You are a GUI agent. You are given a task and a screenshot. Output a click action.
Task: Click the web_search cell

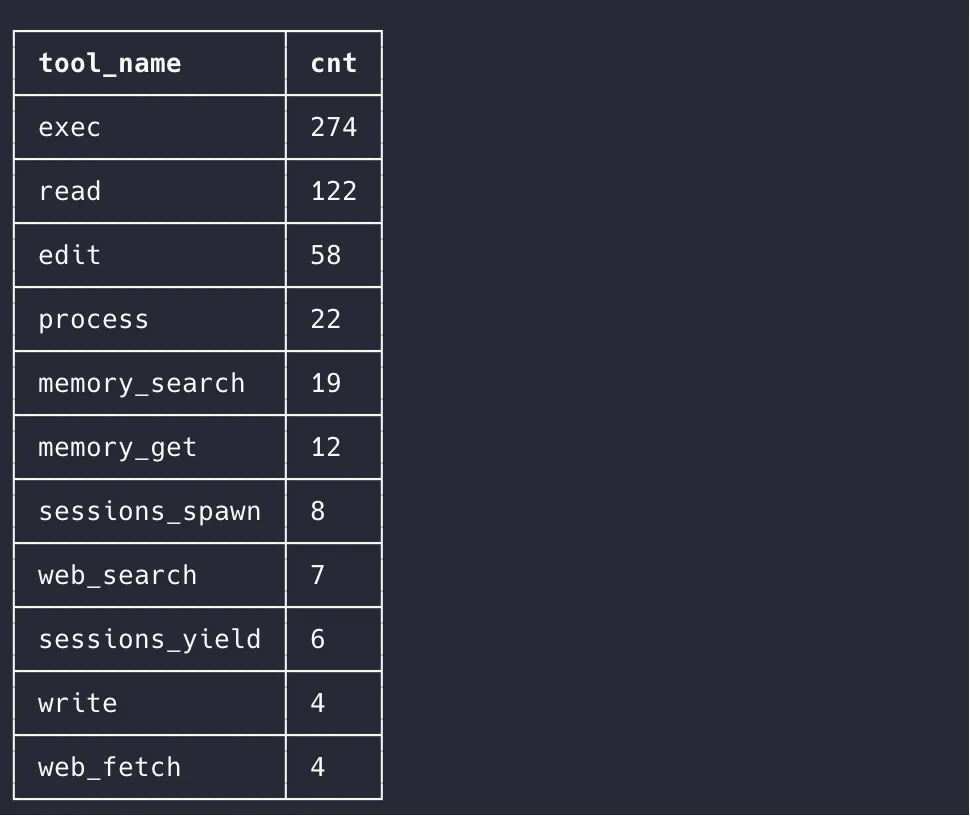(117, 576)
